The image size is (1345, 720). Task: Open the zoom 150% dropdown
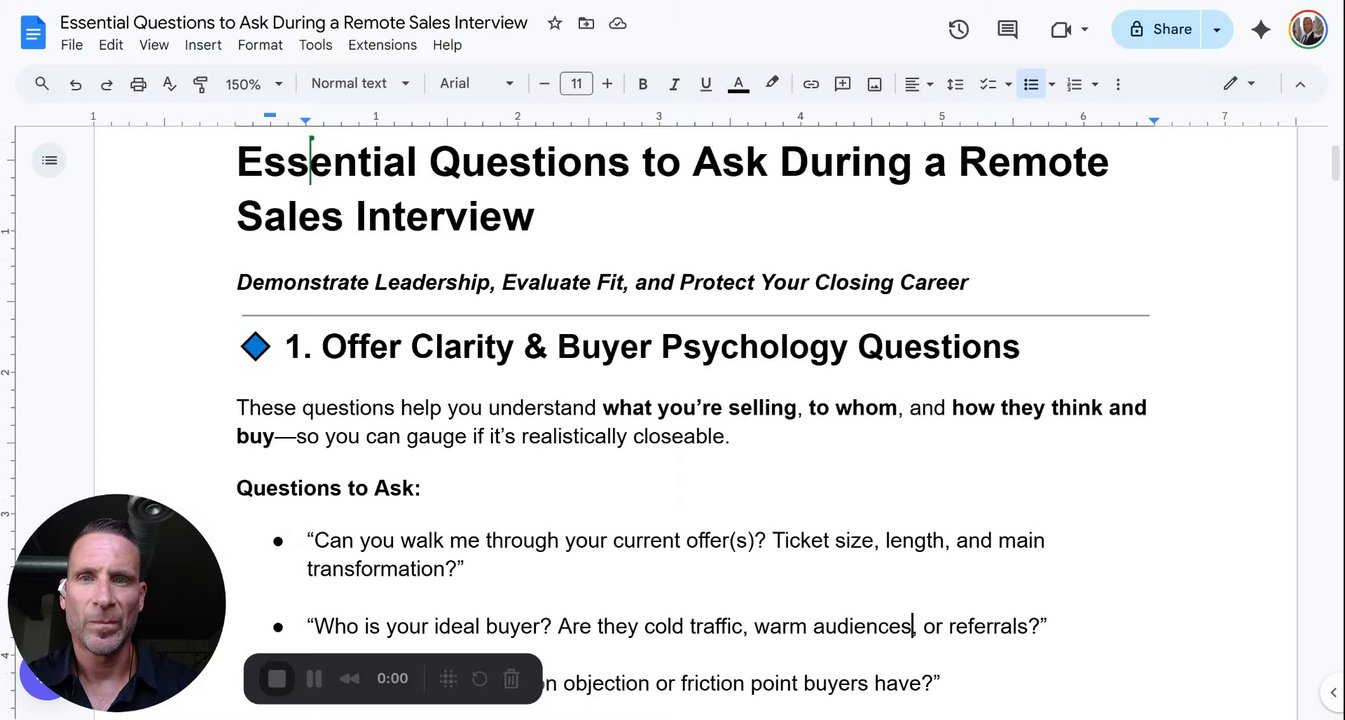click(x=254, y=84)
